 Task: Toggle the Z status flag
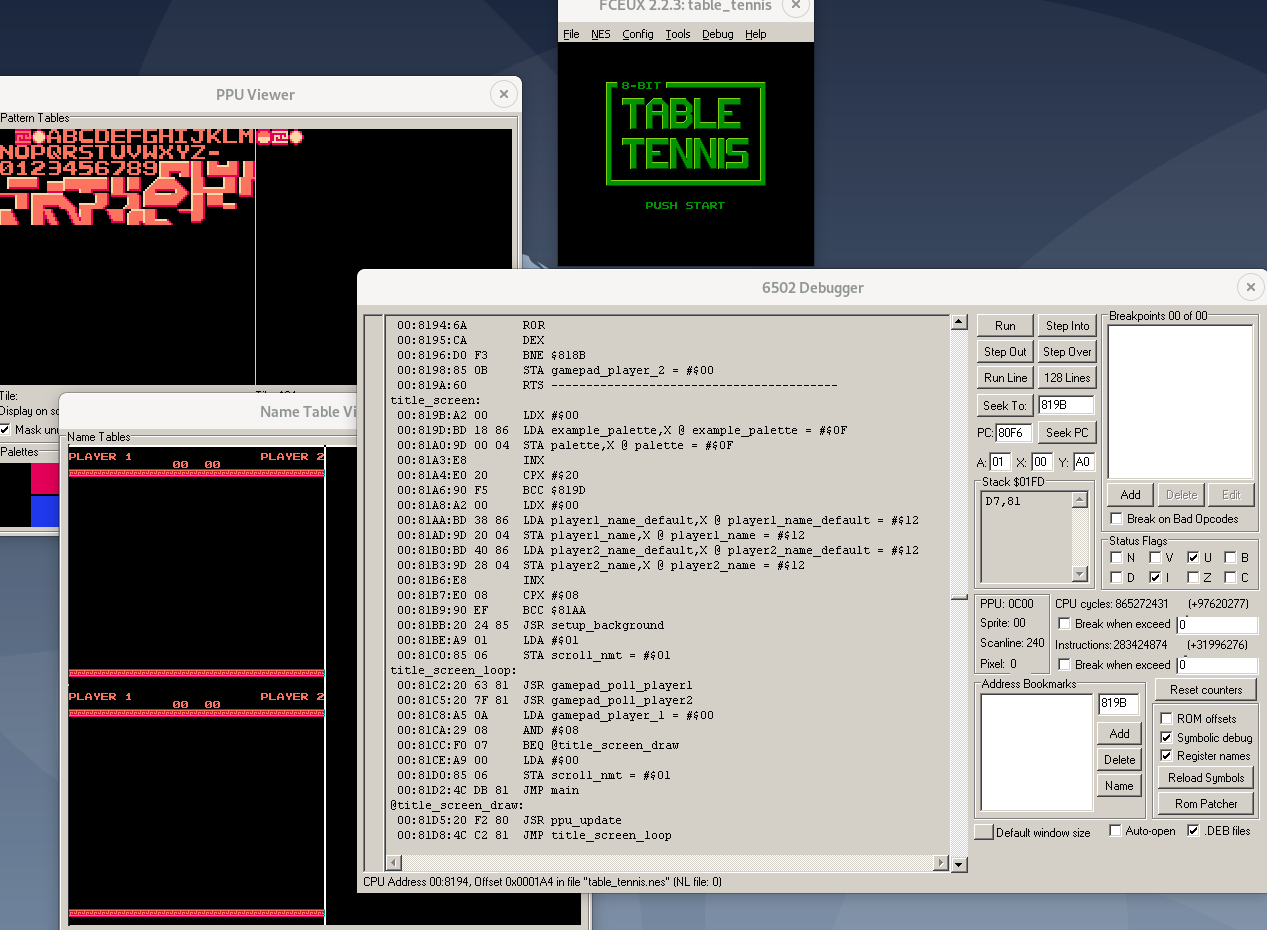pyautogui.click(x=1193, y=578)
